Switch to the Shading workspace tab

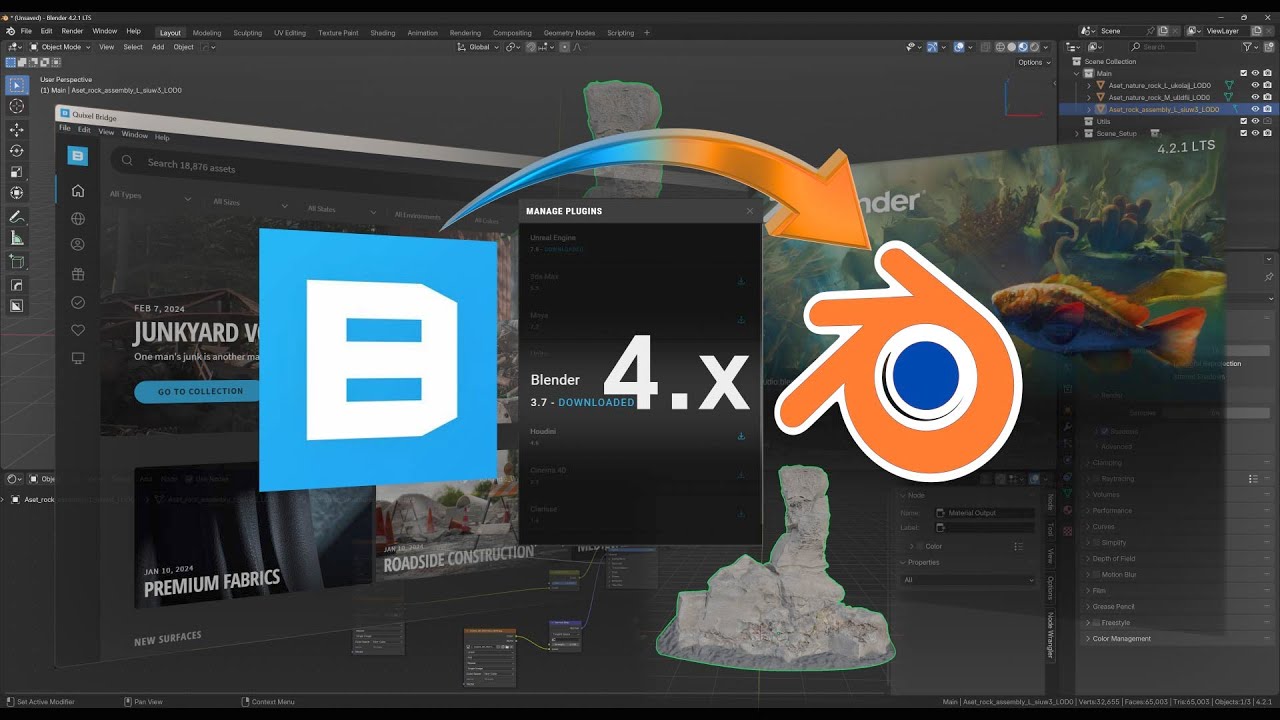(383, 32)
